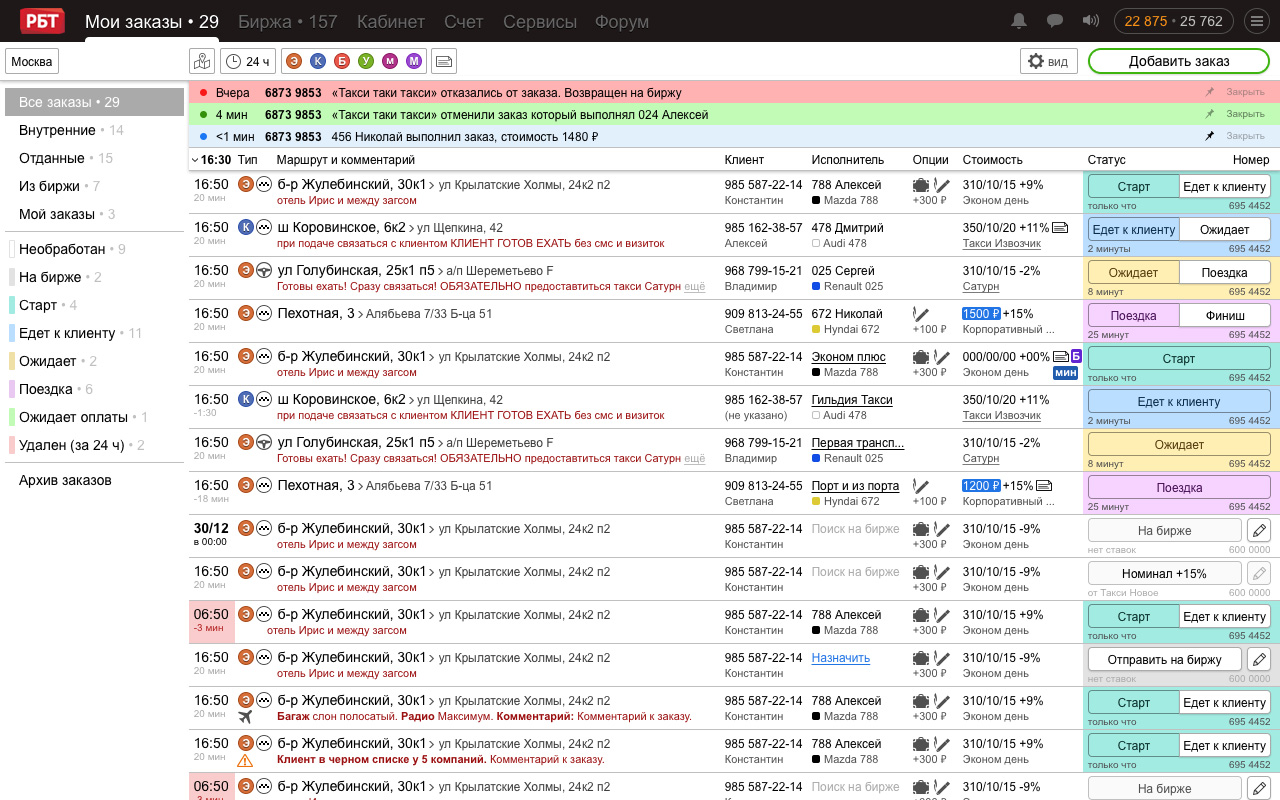Open the 'Гильдия Такси' executor link
This screenshot has width=1280, height=800.
click(852, 400)
